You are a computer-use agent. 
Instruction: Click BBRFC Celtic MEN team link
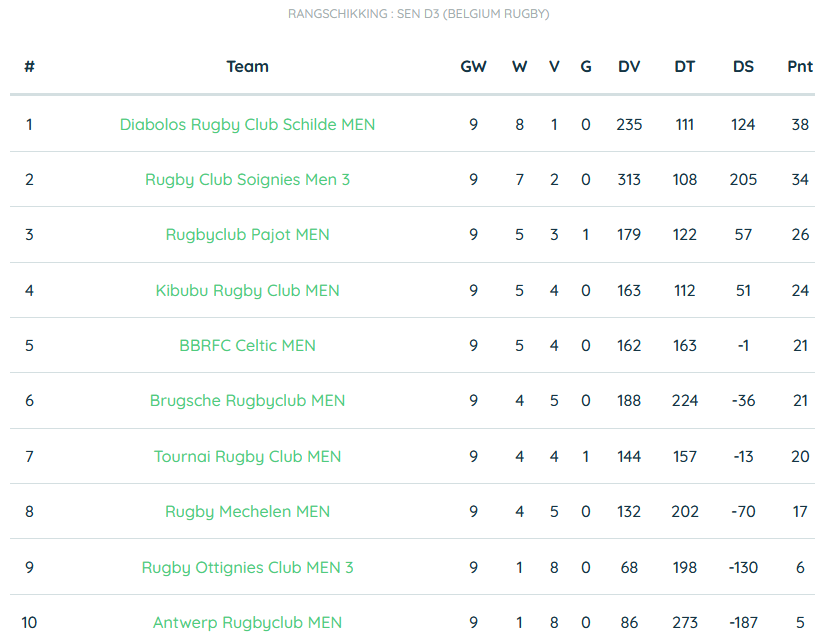(x=247, y=346)
